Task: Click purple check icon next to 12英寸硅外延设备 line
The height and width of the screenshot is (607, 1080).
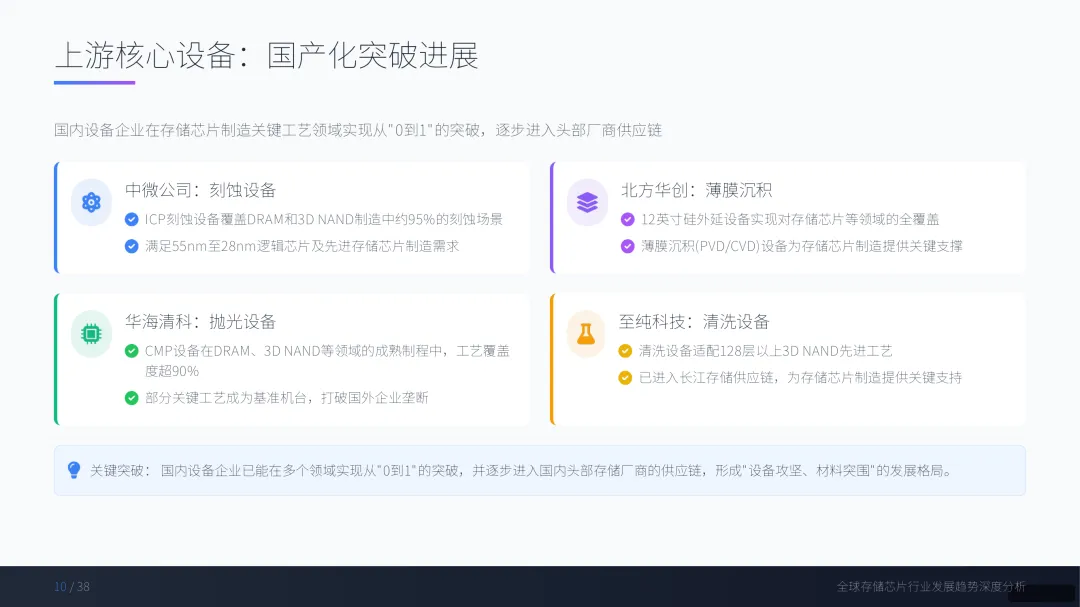Action: pos(627,219)
